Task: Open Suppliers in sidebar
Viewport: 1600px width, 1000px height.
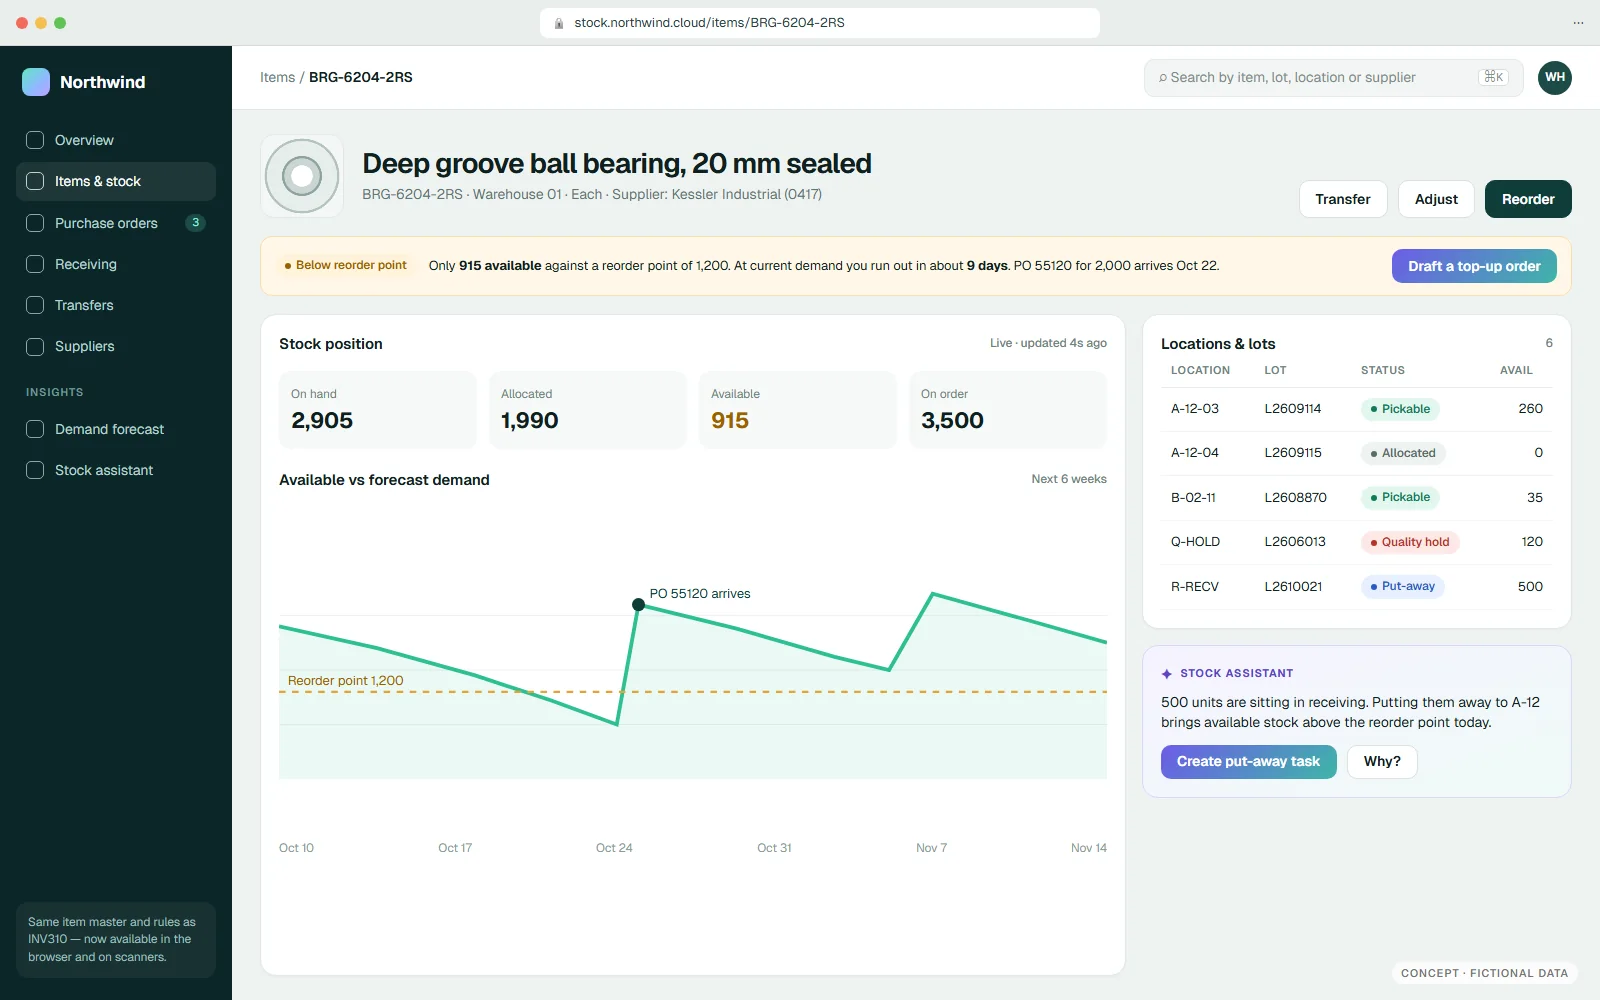Action: click(116, 346)
